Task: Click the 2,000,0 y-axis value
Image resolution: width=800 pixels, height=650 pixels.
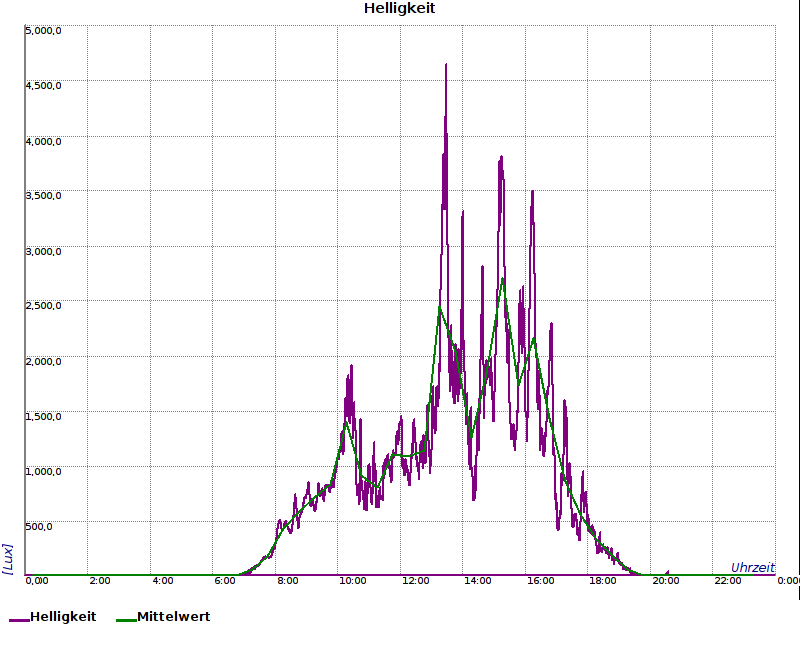Action: click(43, 361)
